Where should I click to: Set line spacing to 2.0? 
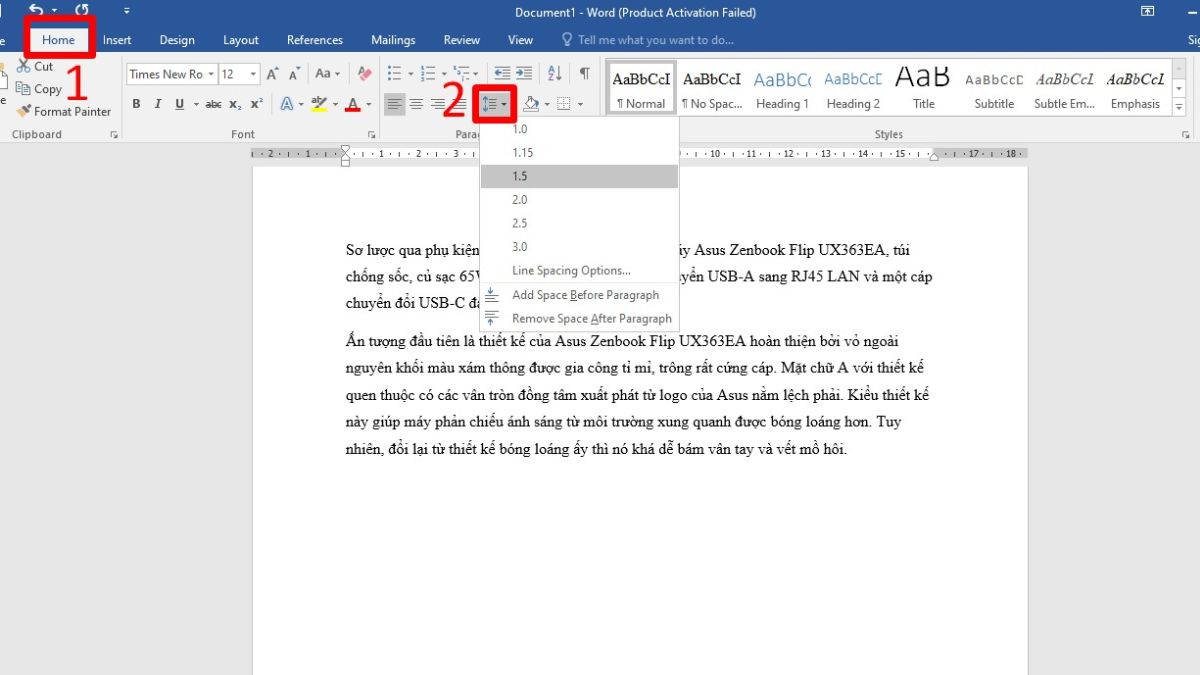coord(579,200)
